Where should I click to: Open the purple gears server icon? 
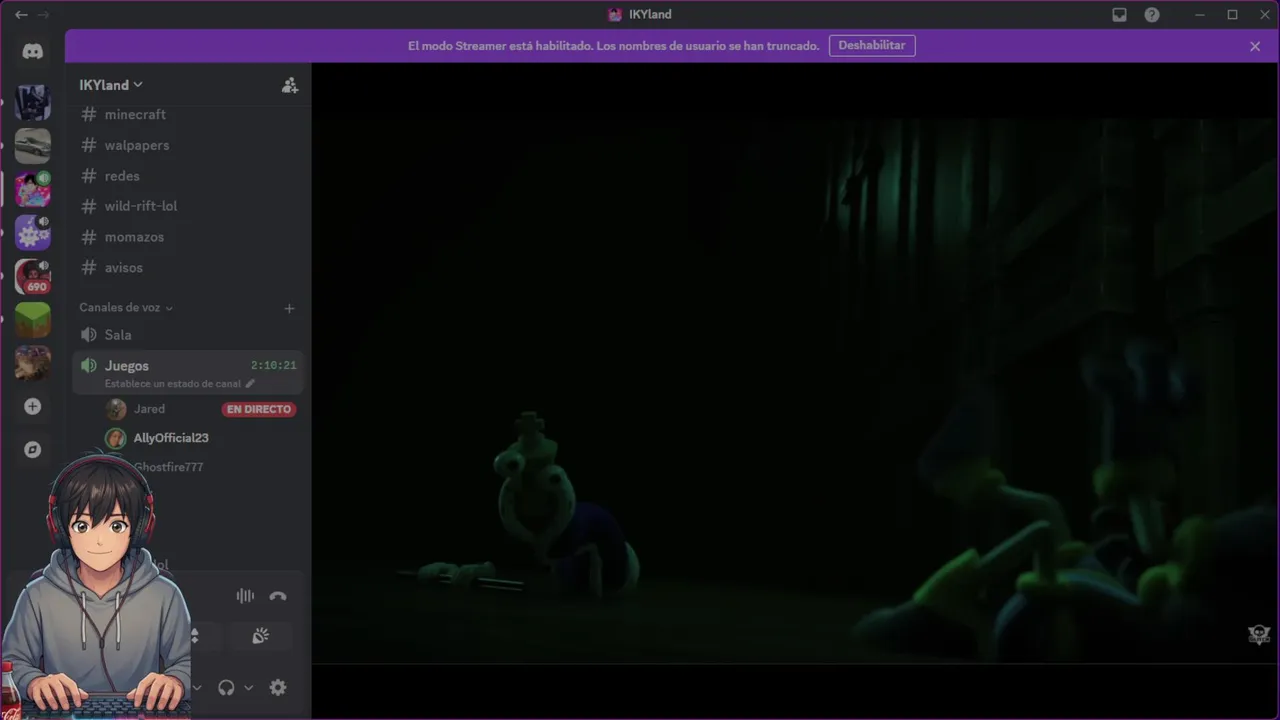(x=33, y=232)
